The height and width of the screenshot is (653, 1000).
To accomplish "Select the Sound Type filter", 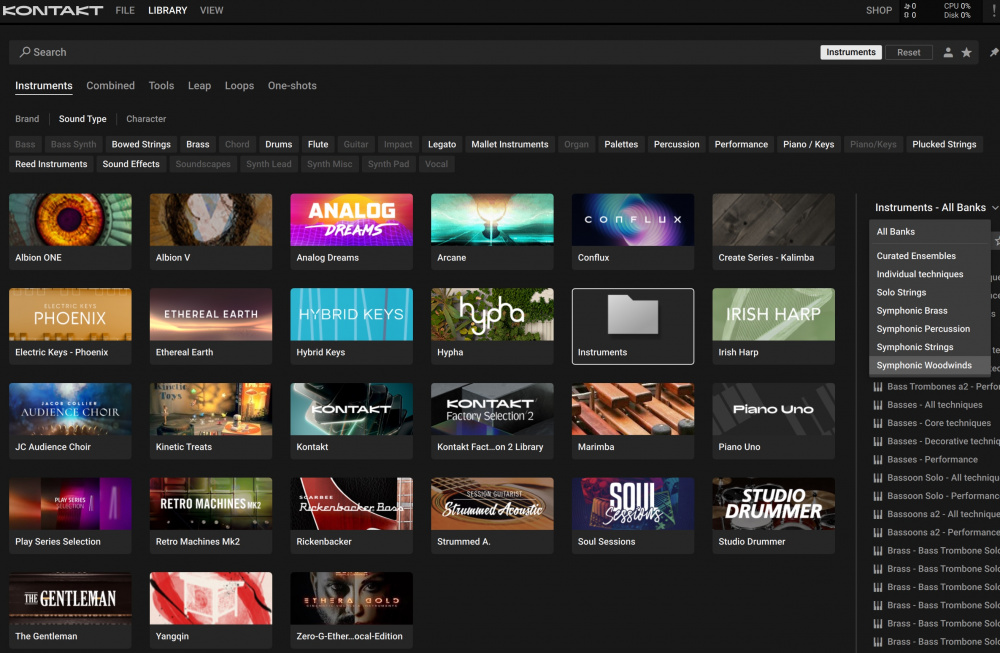I will click(x=82, y=119).
